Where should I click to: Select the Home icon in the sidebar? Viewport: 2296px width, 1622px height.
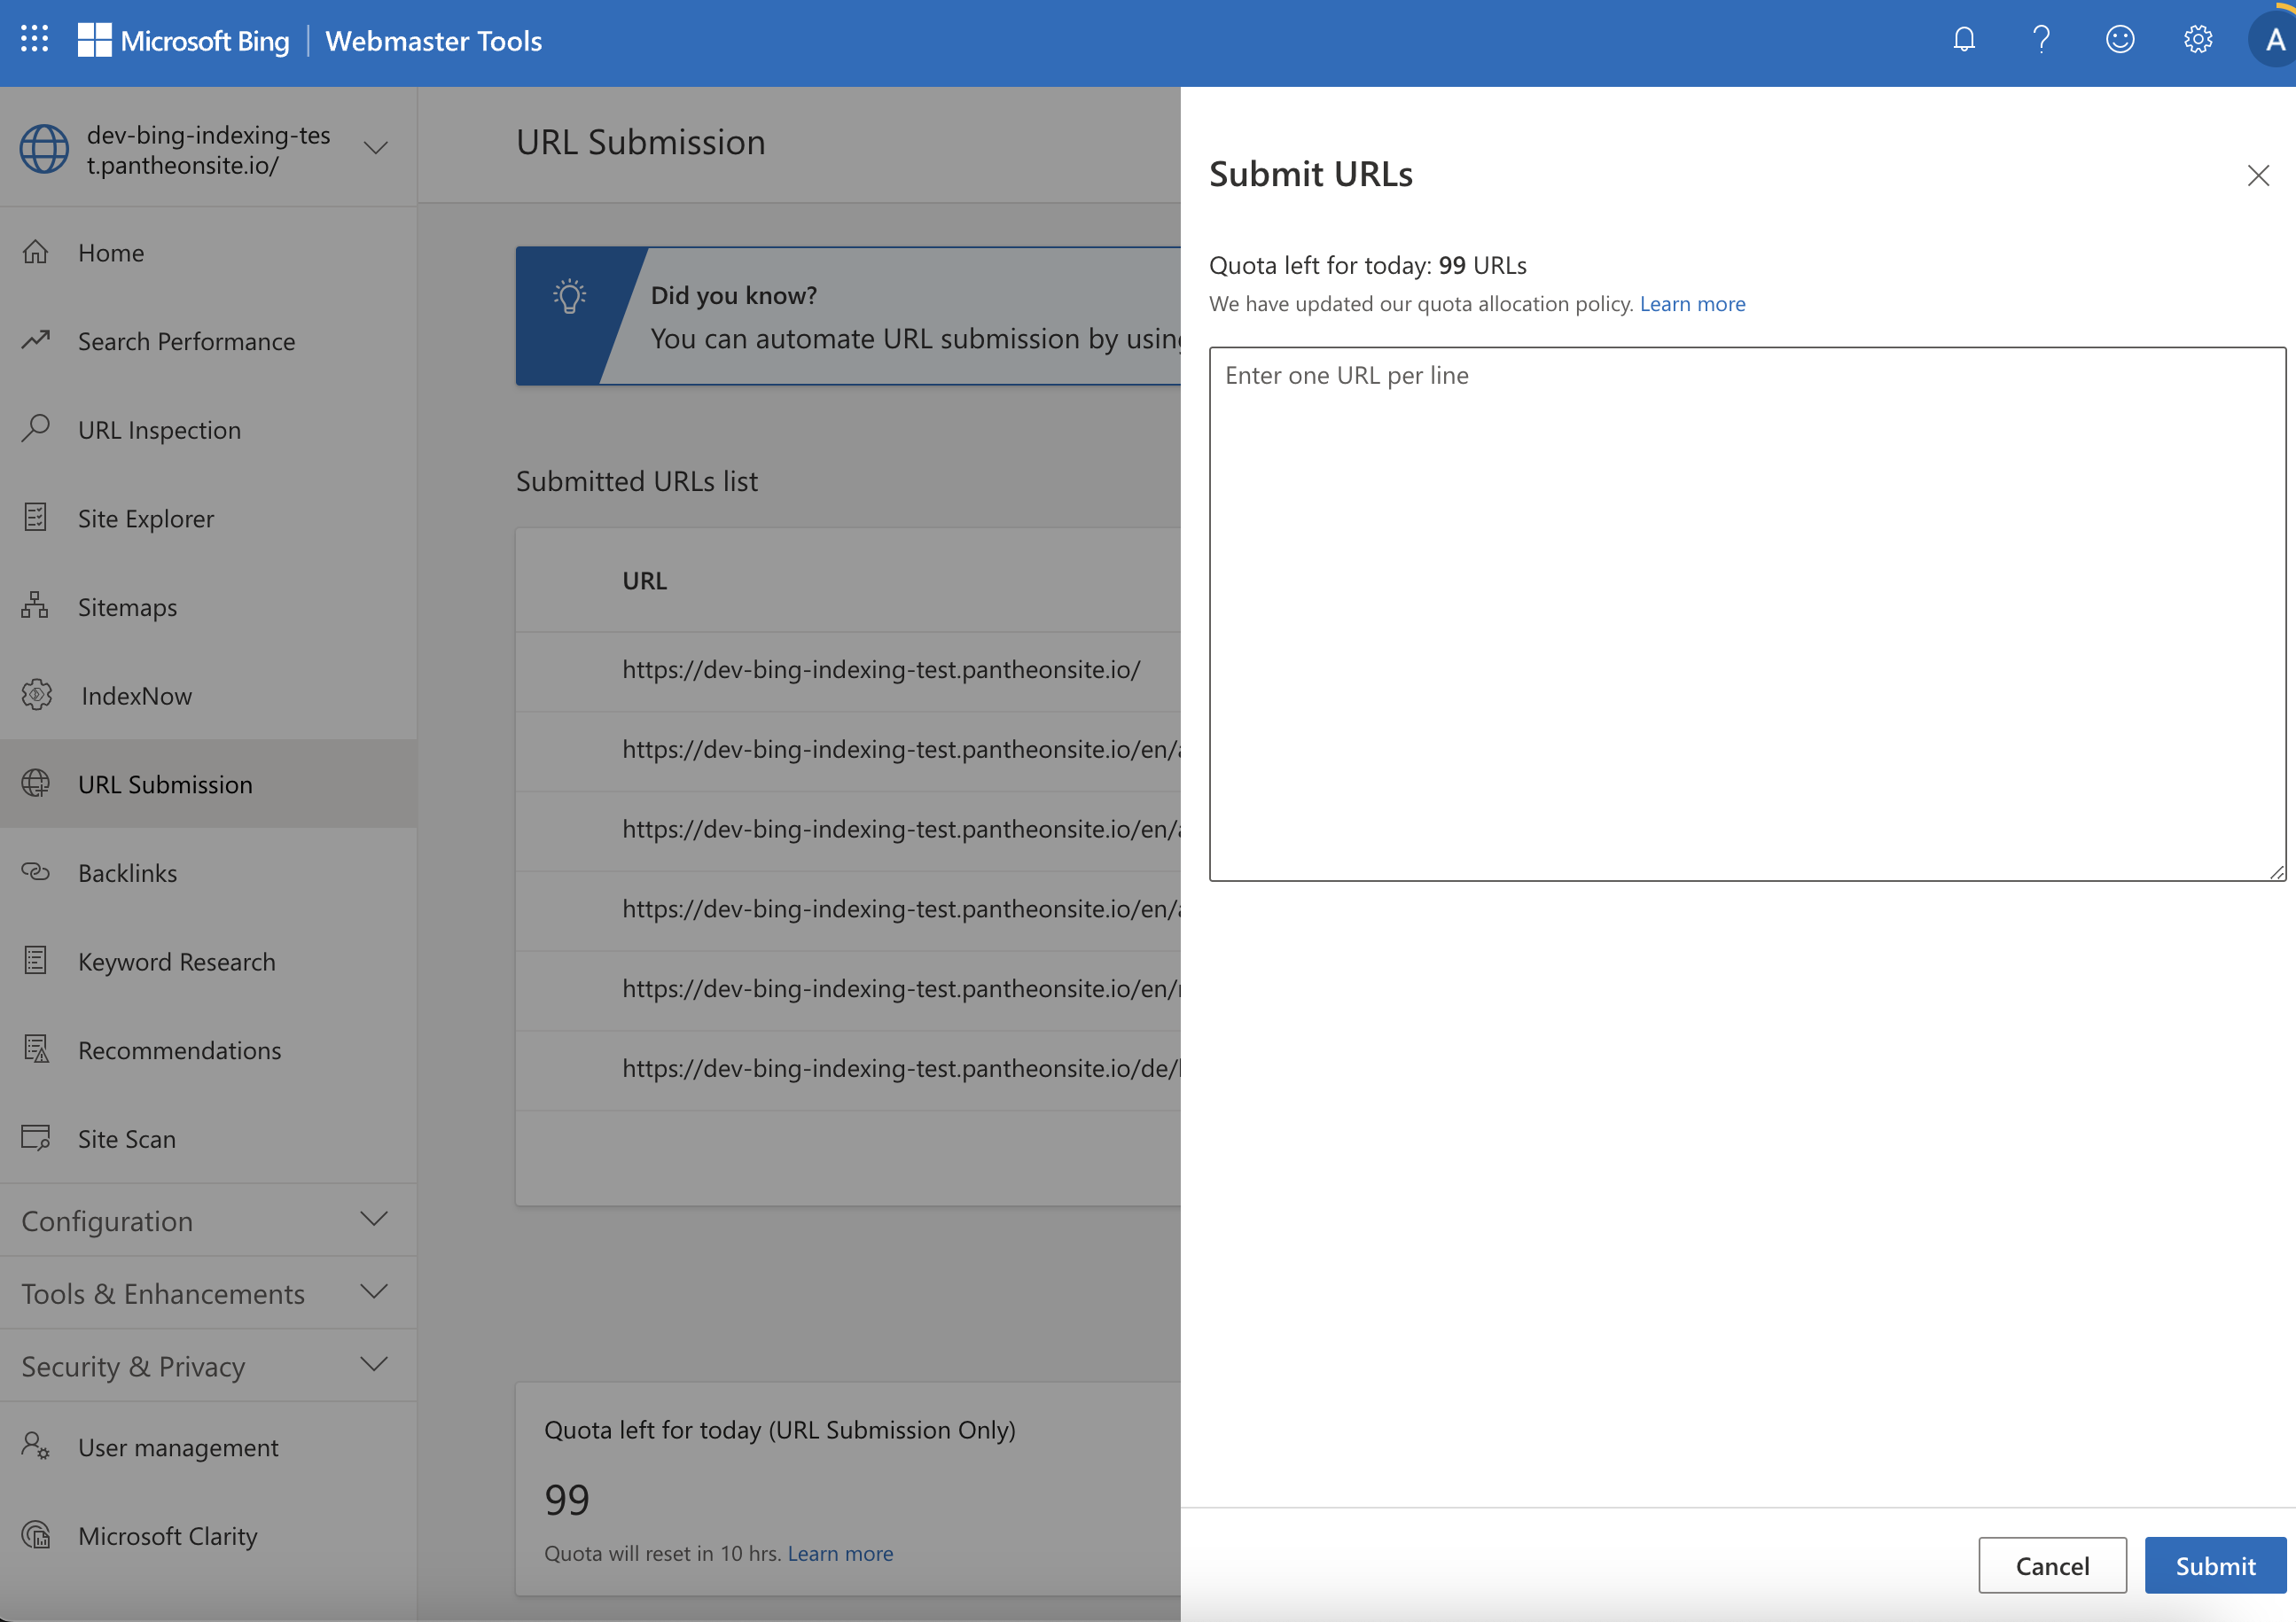[36, 251]
